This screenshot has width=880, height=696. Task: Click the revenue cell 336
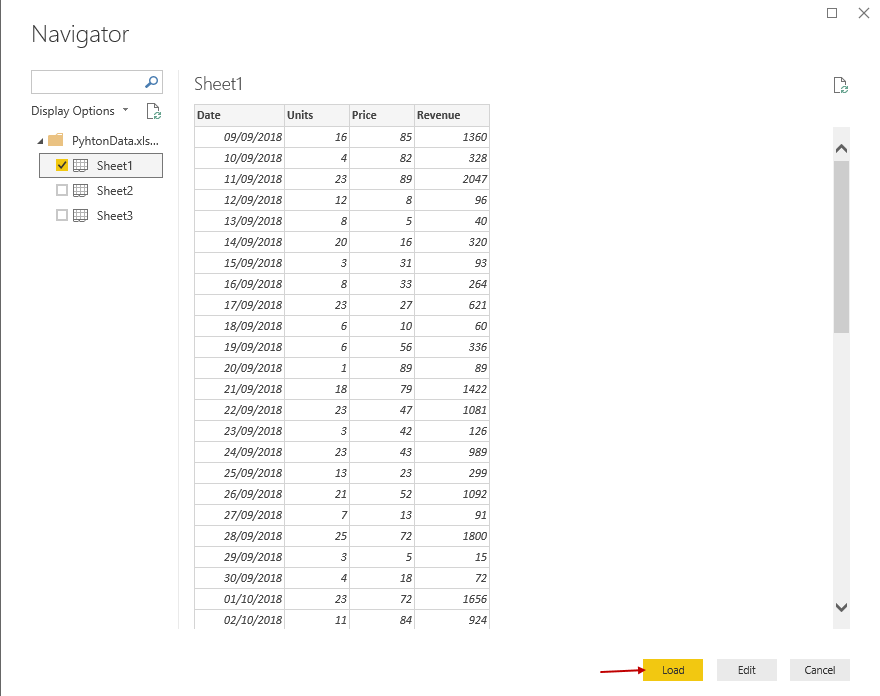tap(452, 347)
